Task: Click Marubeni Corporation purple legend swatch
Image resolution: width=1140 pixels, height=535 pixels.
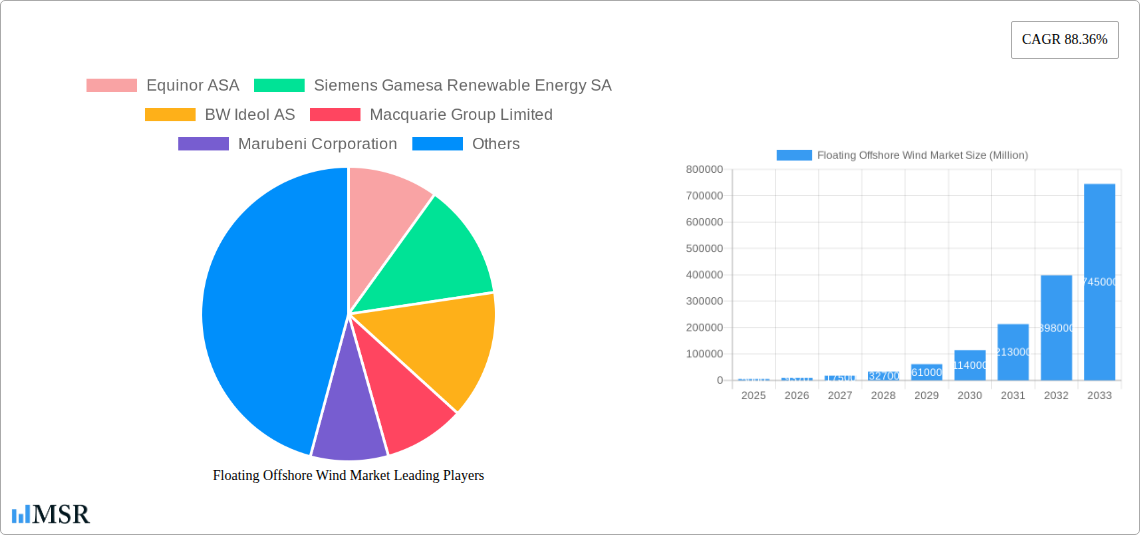Action: pos(203,144)
